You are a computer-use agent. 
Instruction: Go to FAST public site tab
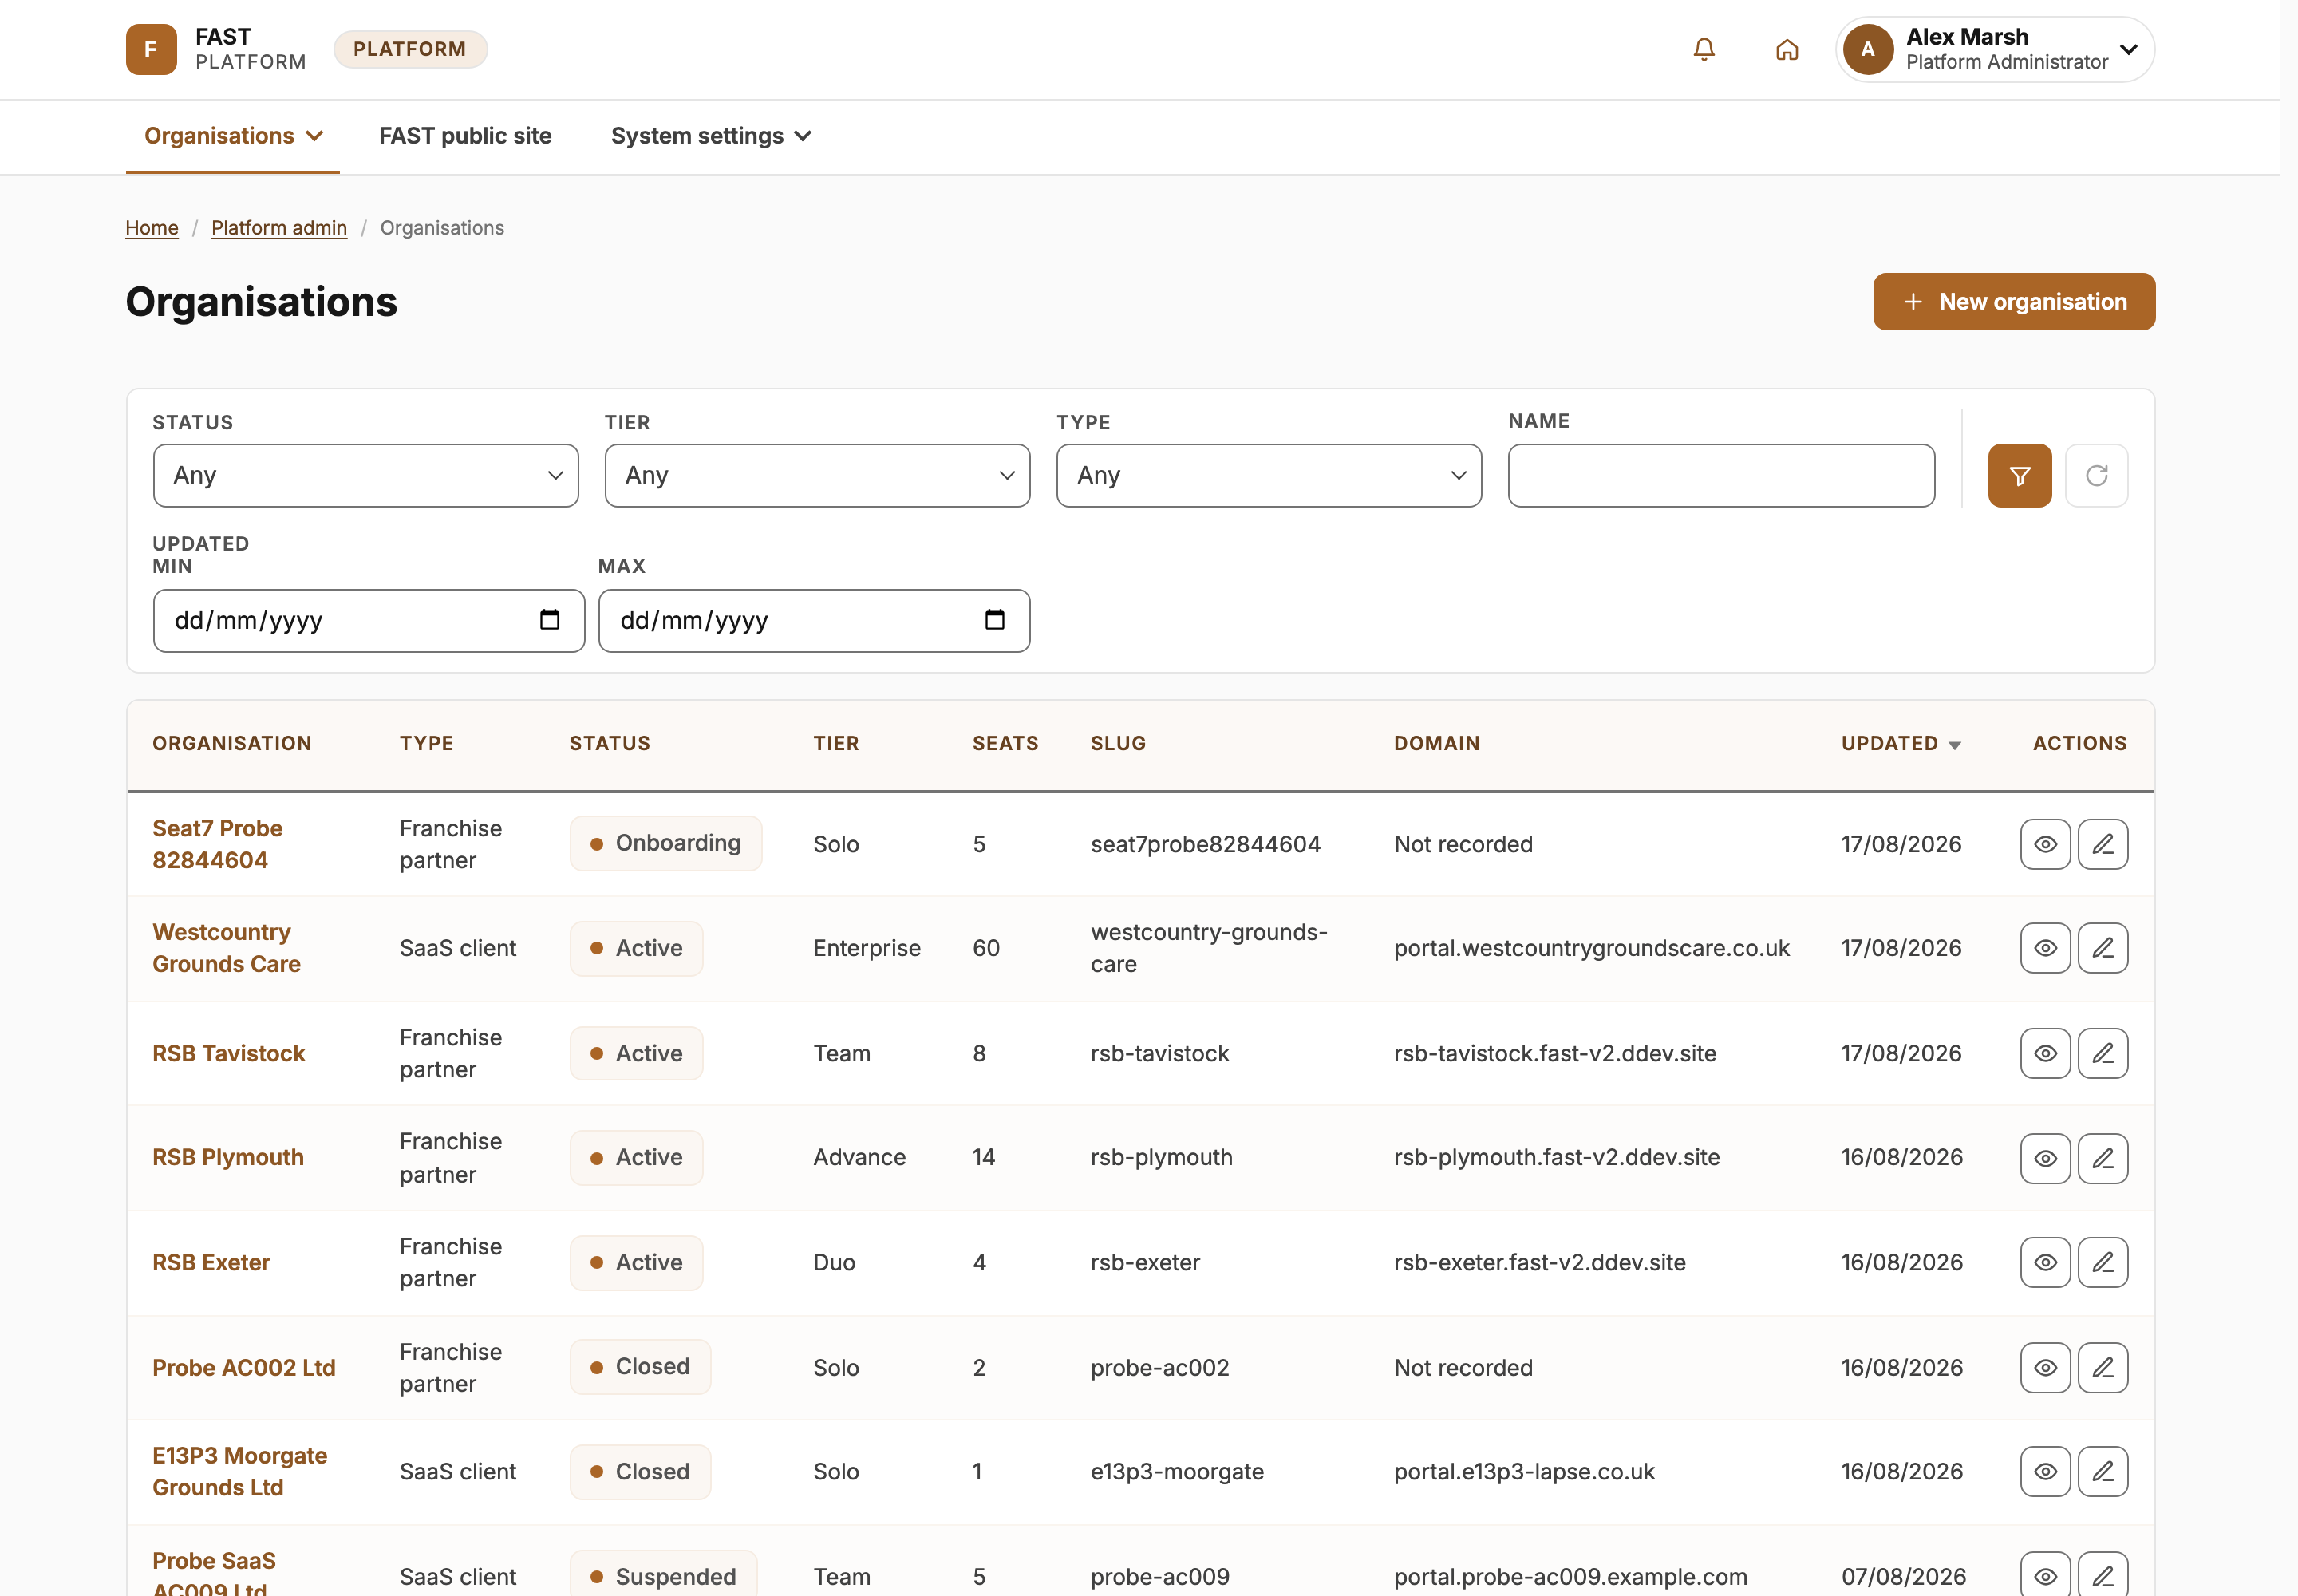(x=465, y=136)
